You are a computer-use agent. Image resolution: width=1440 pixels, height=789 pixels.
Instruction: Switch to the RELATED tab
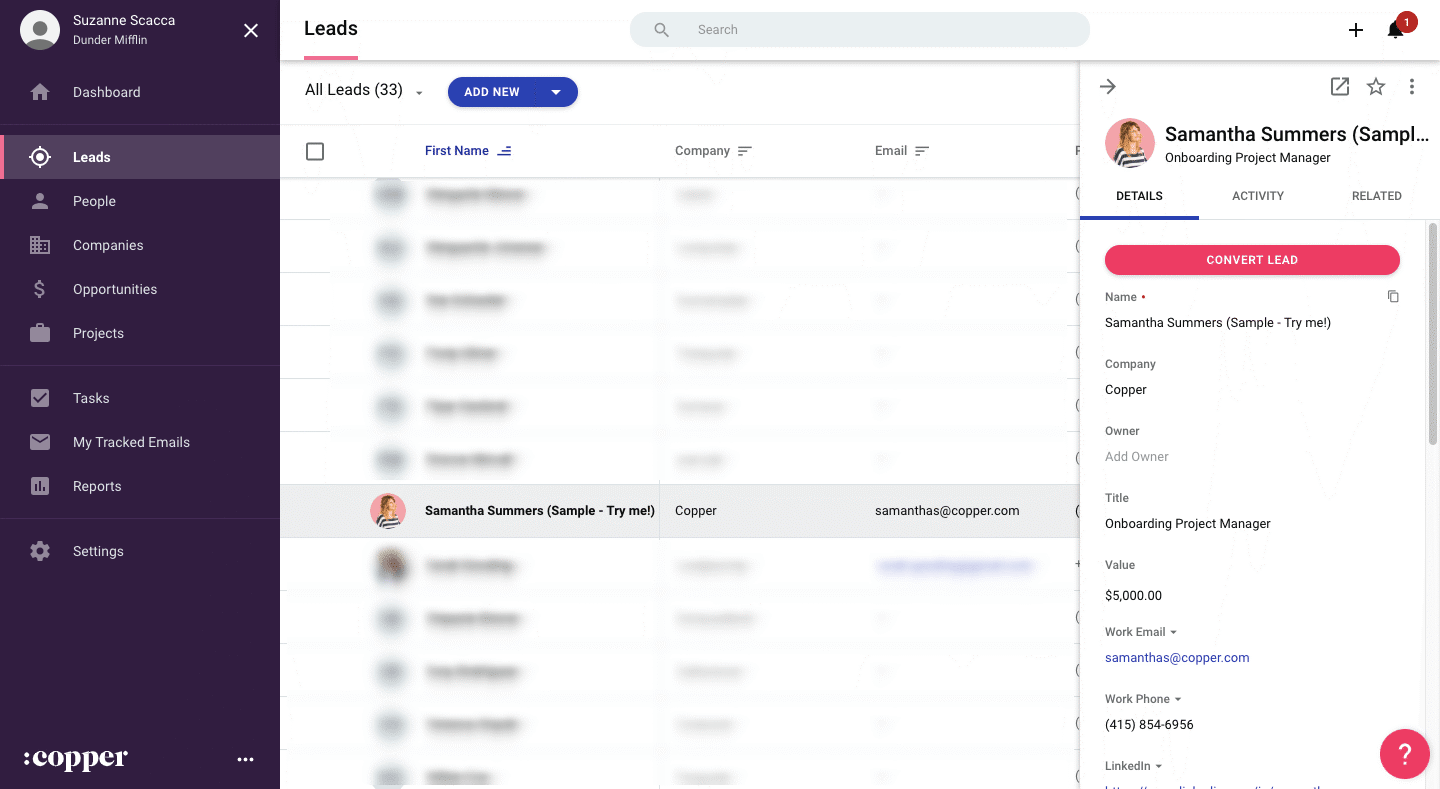pyautogui.click(x=1377, y=196)
